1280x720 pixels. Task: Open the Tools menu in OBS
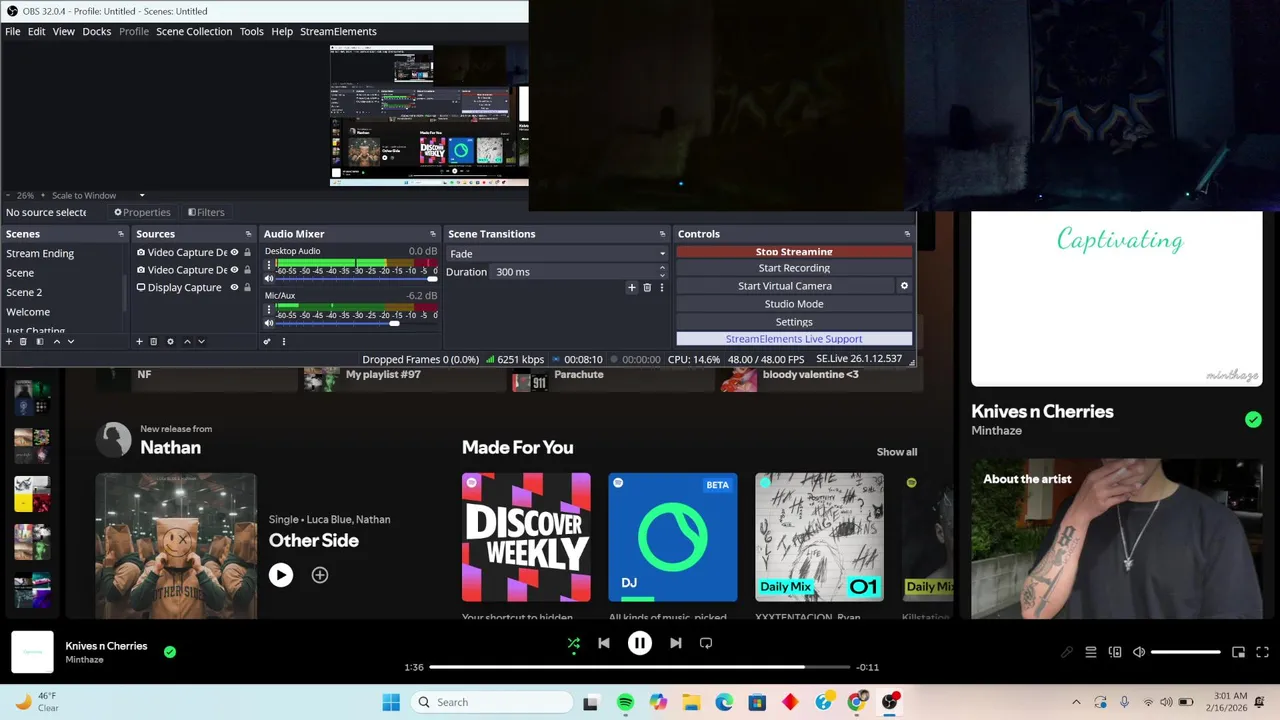point(252,31)
